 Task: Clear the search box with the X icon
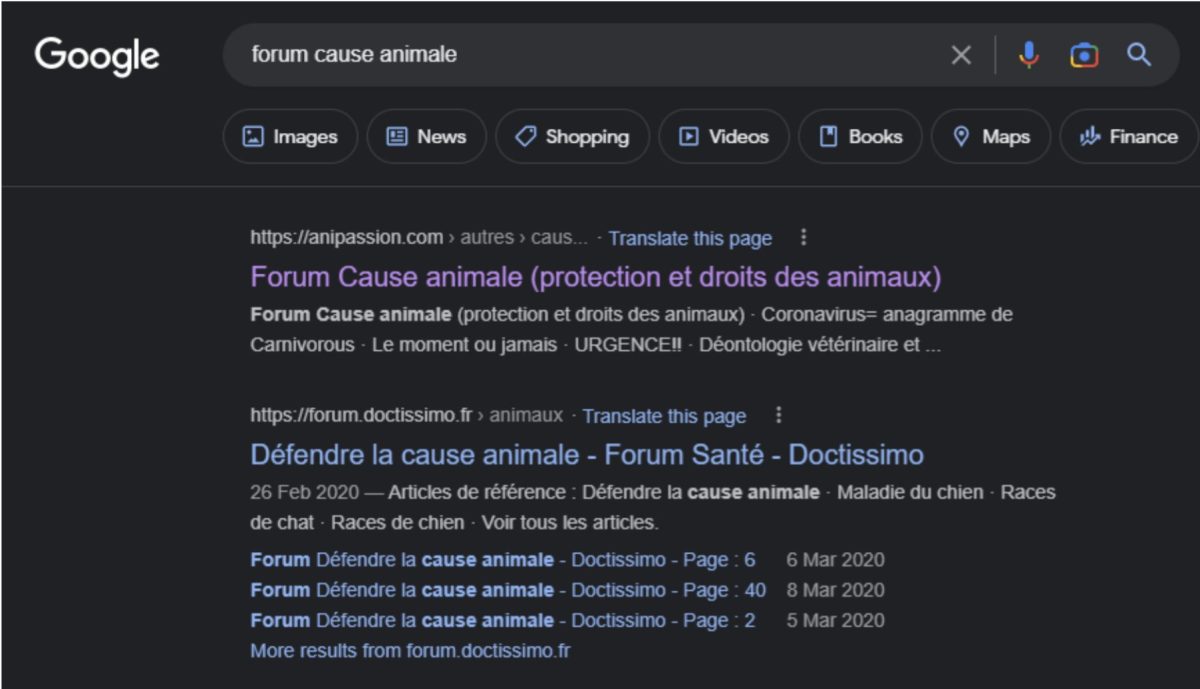coord(961,55)
